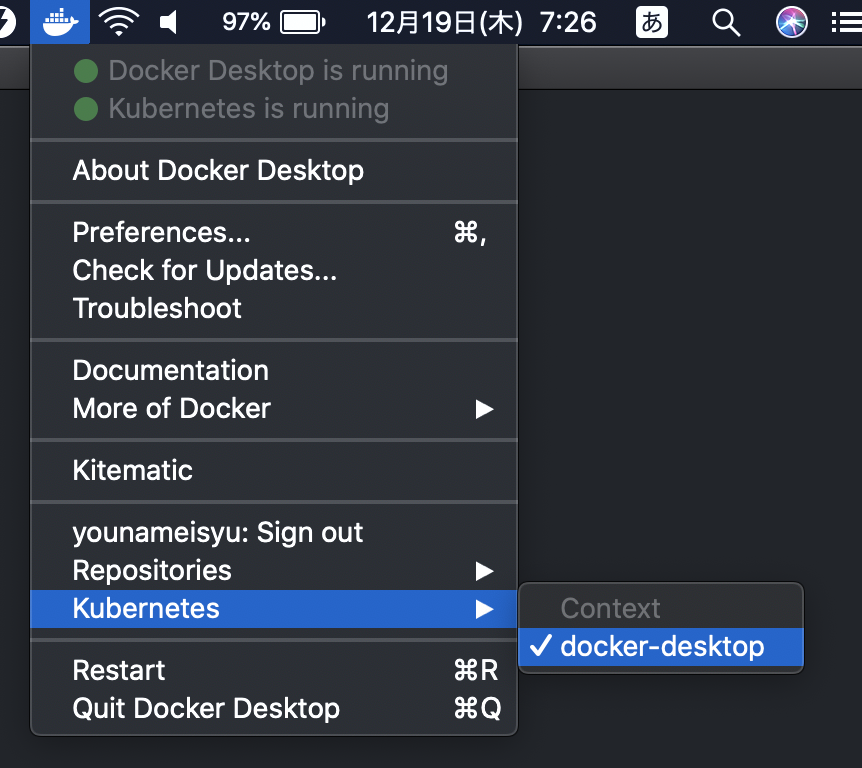
Task: Click the volume speaker icon
Action: 168,23
